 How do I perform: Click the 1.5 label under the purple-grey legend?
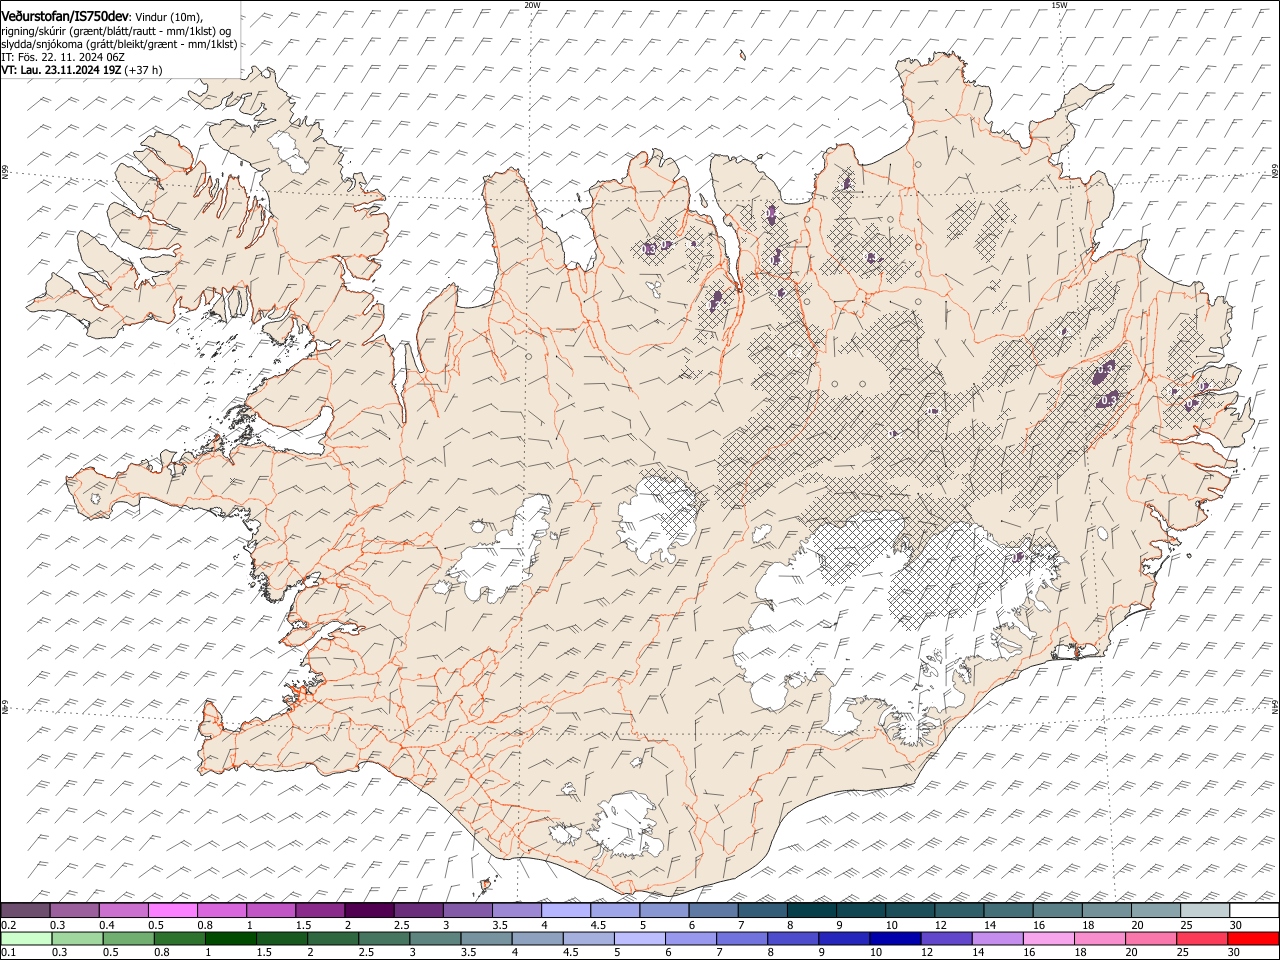[302, 924]
